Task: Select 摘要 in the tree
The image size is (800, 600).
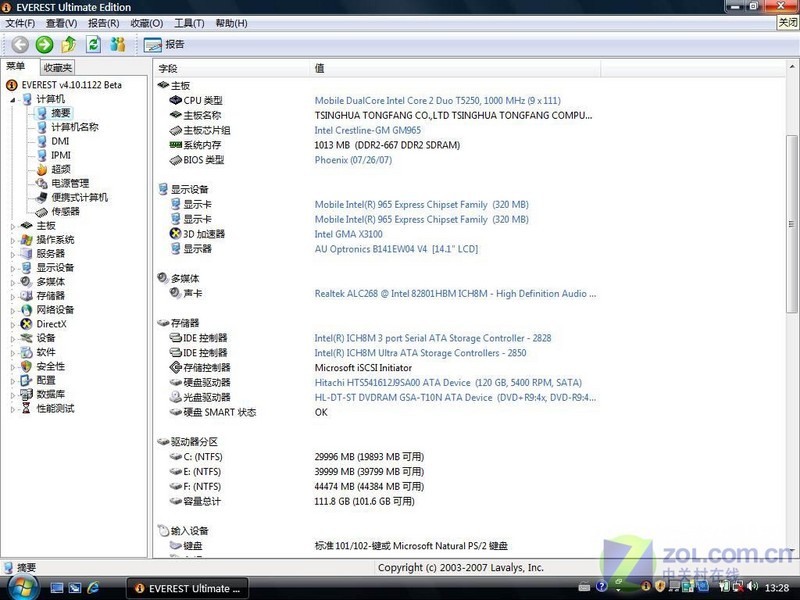Action: [61, 113]
